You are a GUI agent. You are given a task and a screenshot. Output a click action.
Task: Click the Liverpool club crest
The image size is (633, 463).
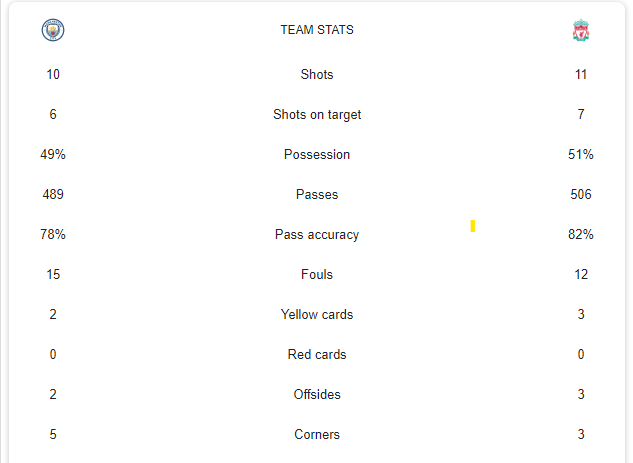581,30
